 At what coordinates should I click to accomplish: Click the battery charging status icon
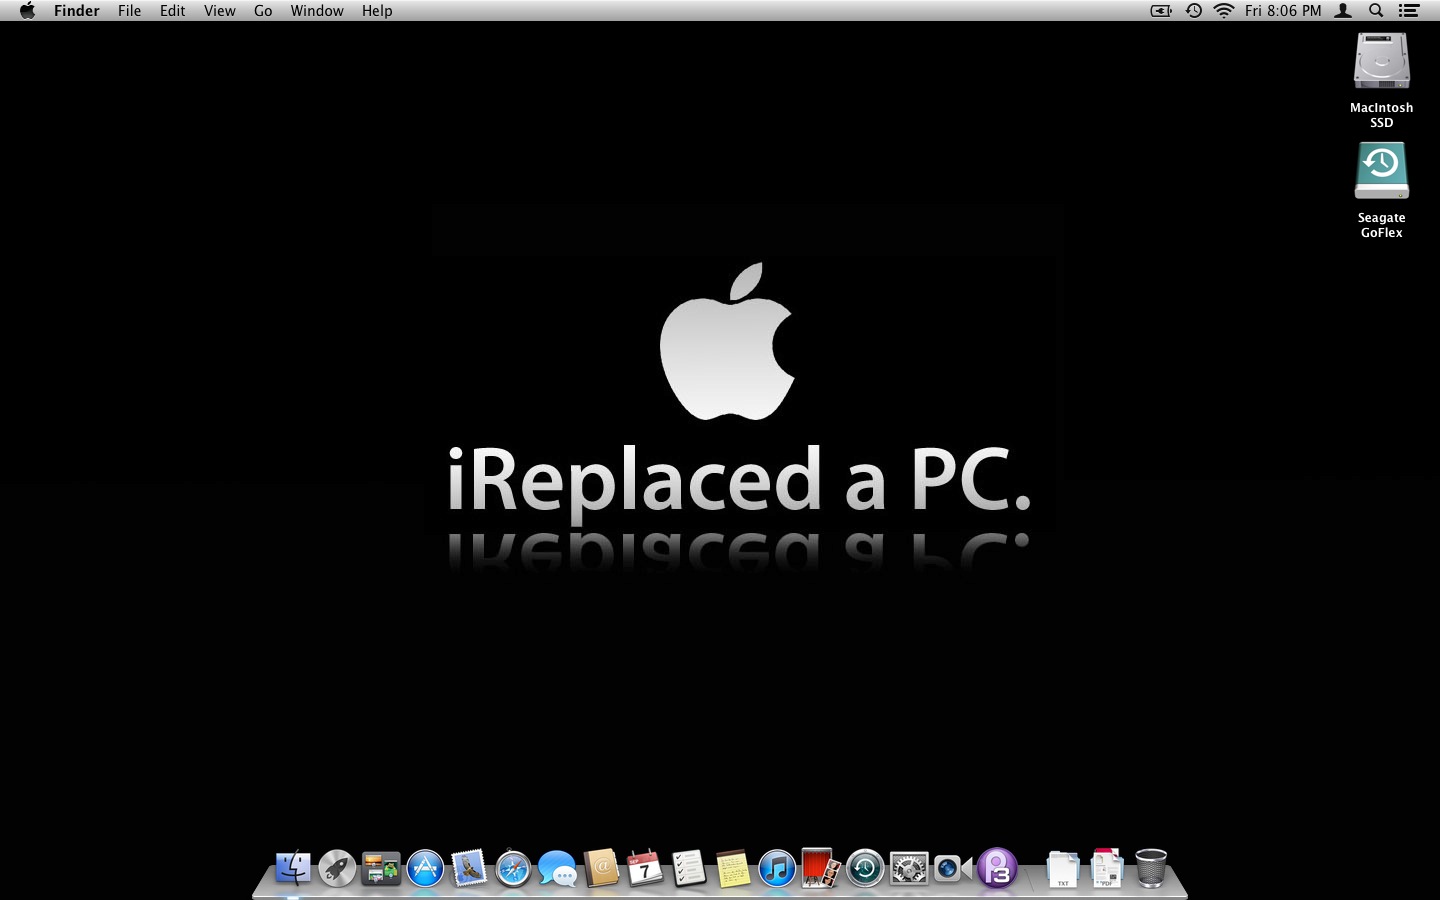click(x=1161, y=11)
